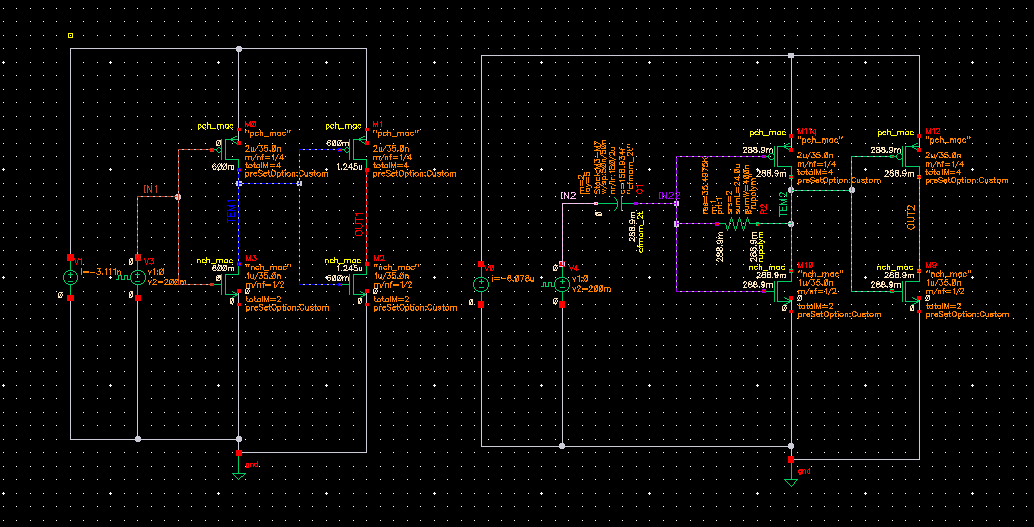Click the 1.245u annotation under M1
Image resolution: width=1034 pixels, height=527 pixels.
pos(351,168)
